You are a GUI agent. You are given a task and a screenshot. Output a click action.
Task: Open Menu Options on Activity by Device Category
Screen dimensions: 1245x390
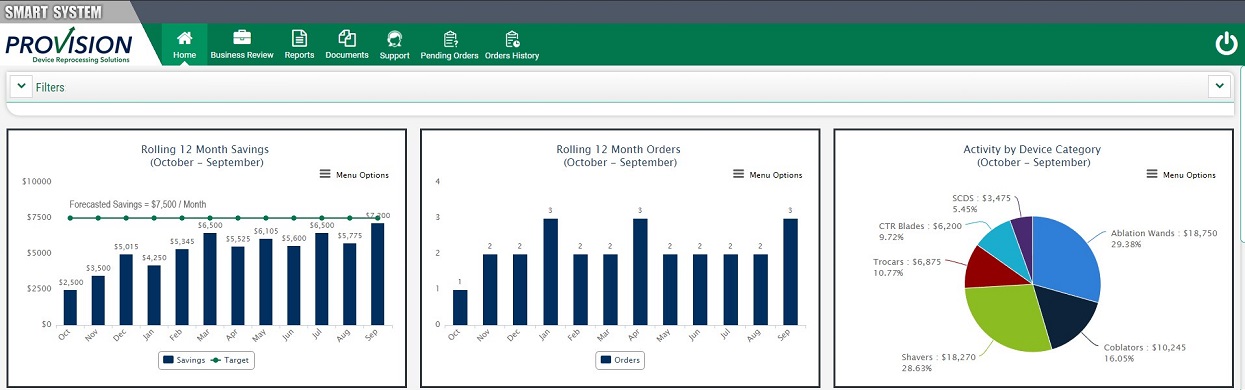coord(1181,175)
